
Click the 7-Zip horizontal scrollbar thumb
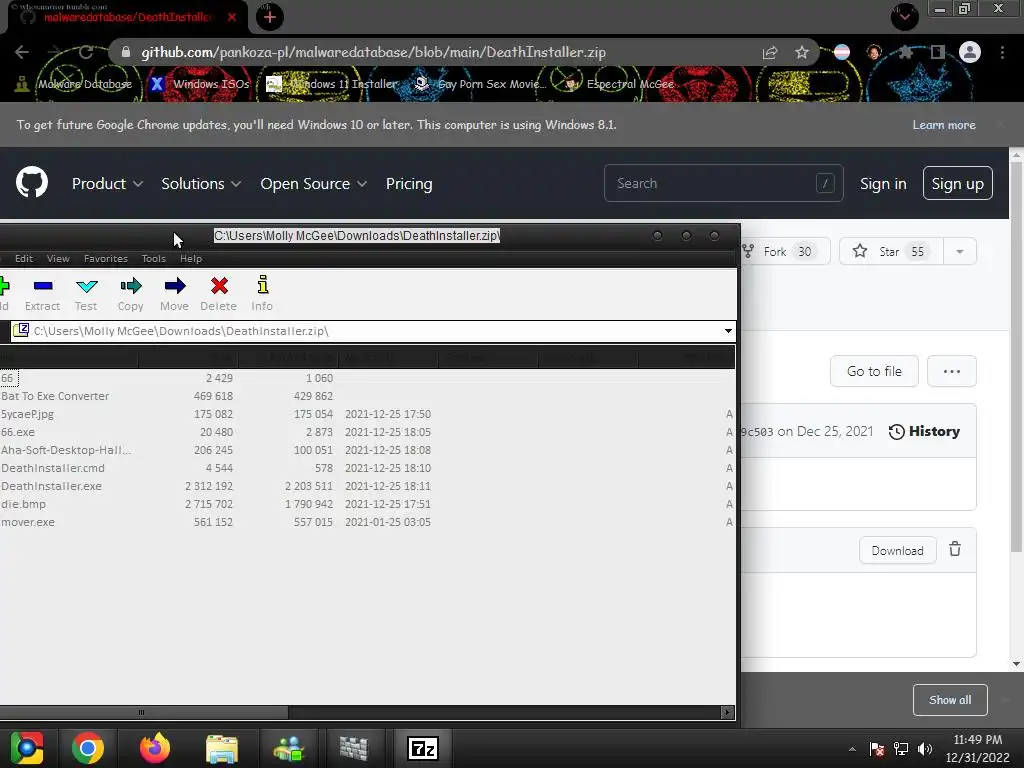(x=143, y=712)
